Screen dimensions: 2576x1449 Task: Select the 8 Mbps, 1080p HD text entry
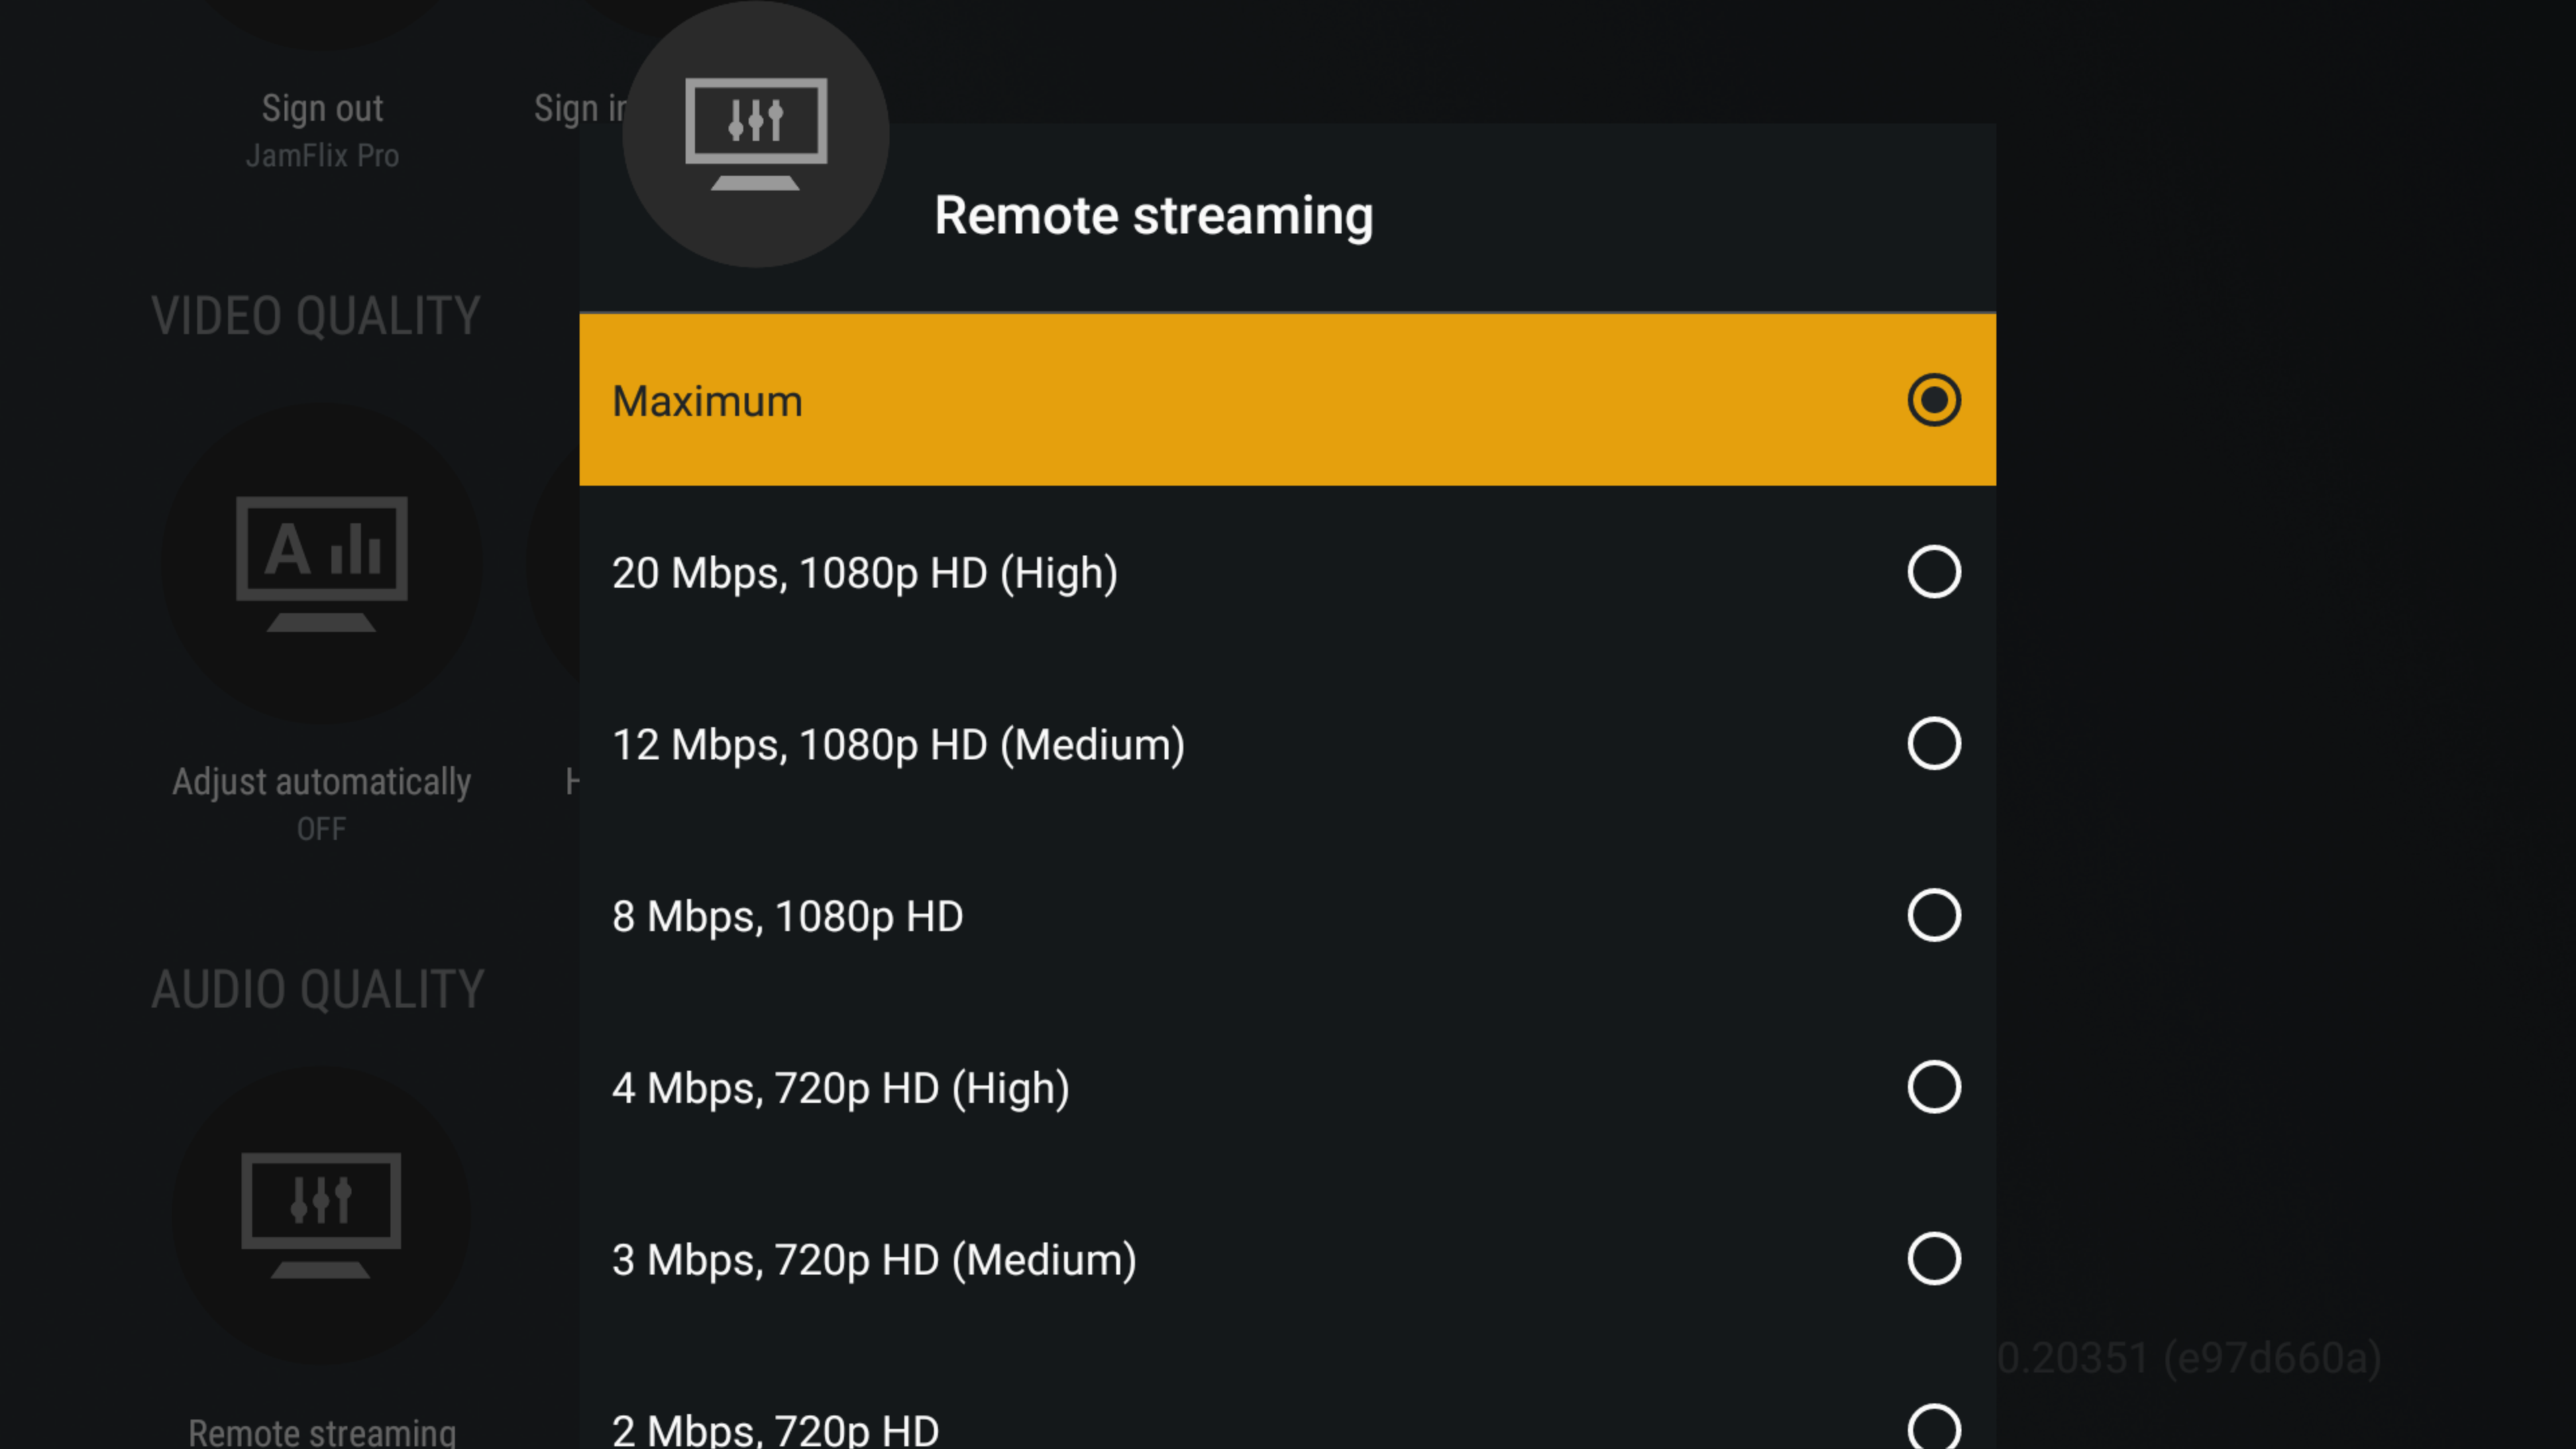(787, 916)
